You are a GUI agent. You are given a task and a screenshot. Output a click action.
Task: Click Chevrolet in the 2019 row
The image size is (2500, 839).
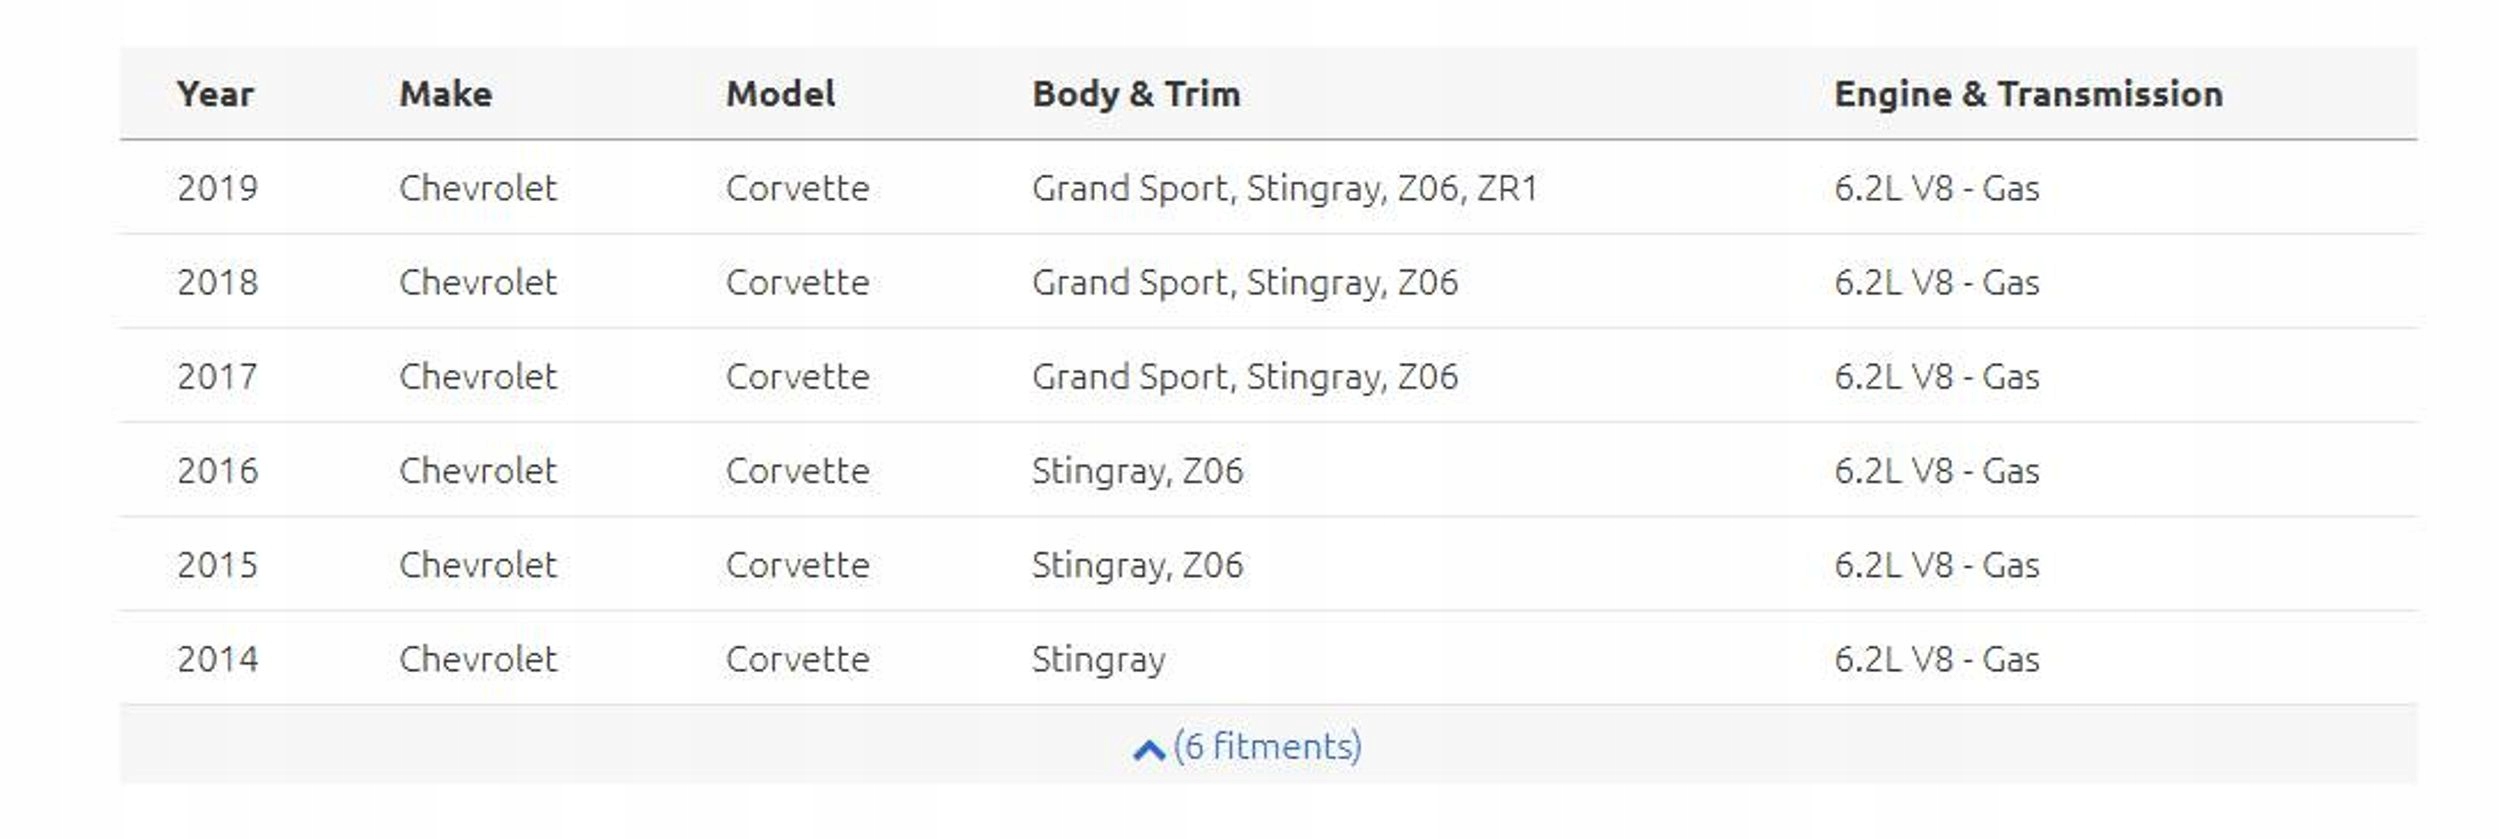(x=477, y=188)
